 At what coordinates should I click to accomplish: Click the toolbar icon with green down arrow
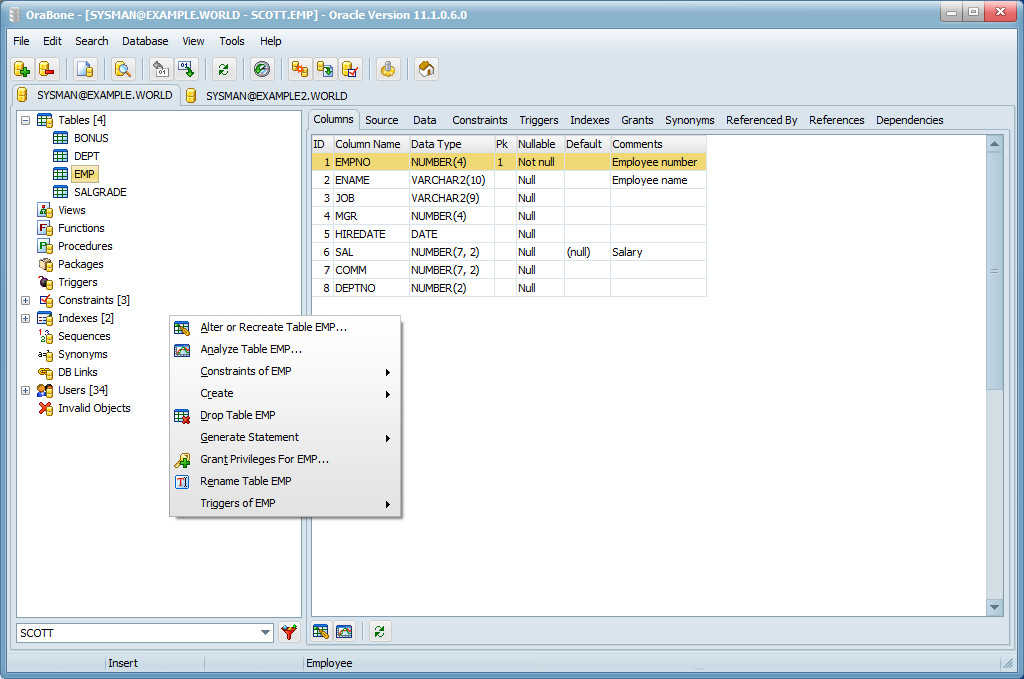click(186, 69)
